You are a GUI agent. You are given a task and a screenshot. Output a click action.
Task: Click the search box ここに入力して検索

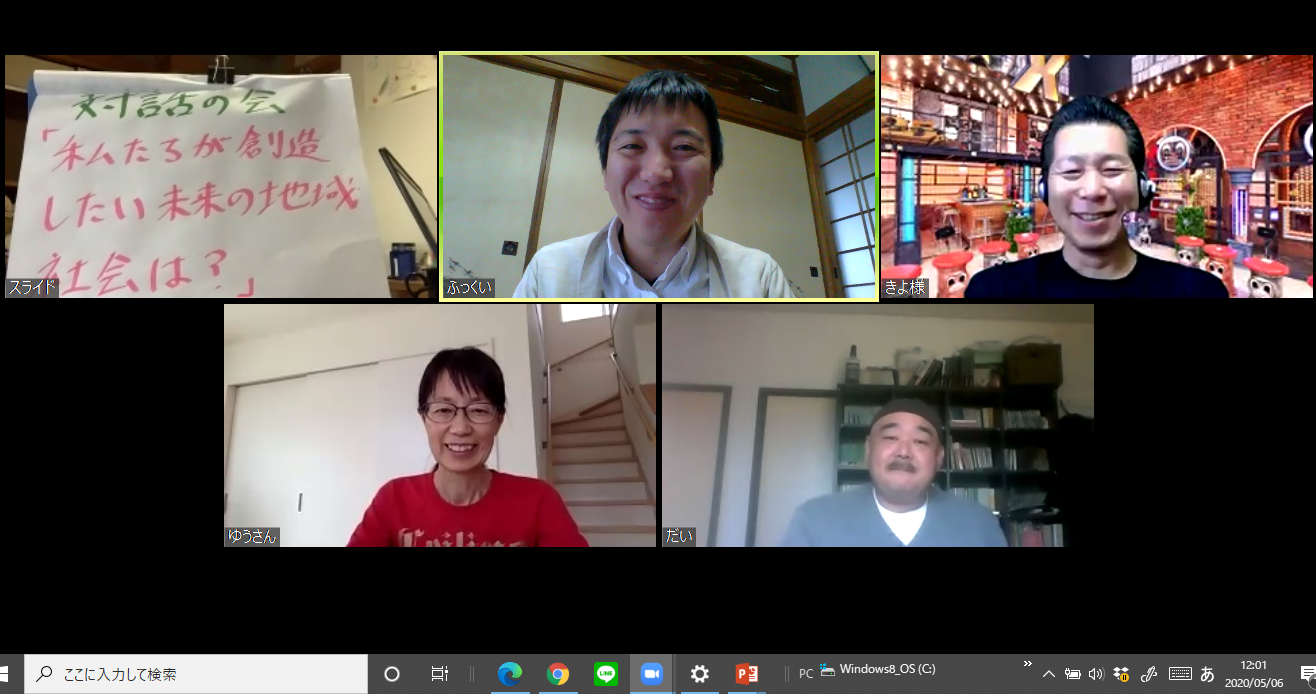196,674
